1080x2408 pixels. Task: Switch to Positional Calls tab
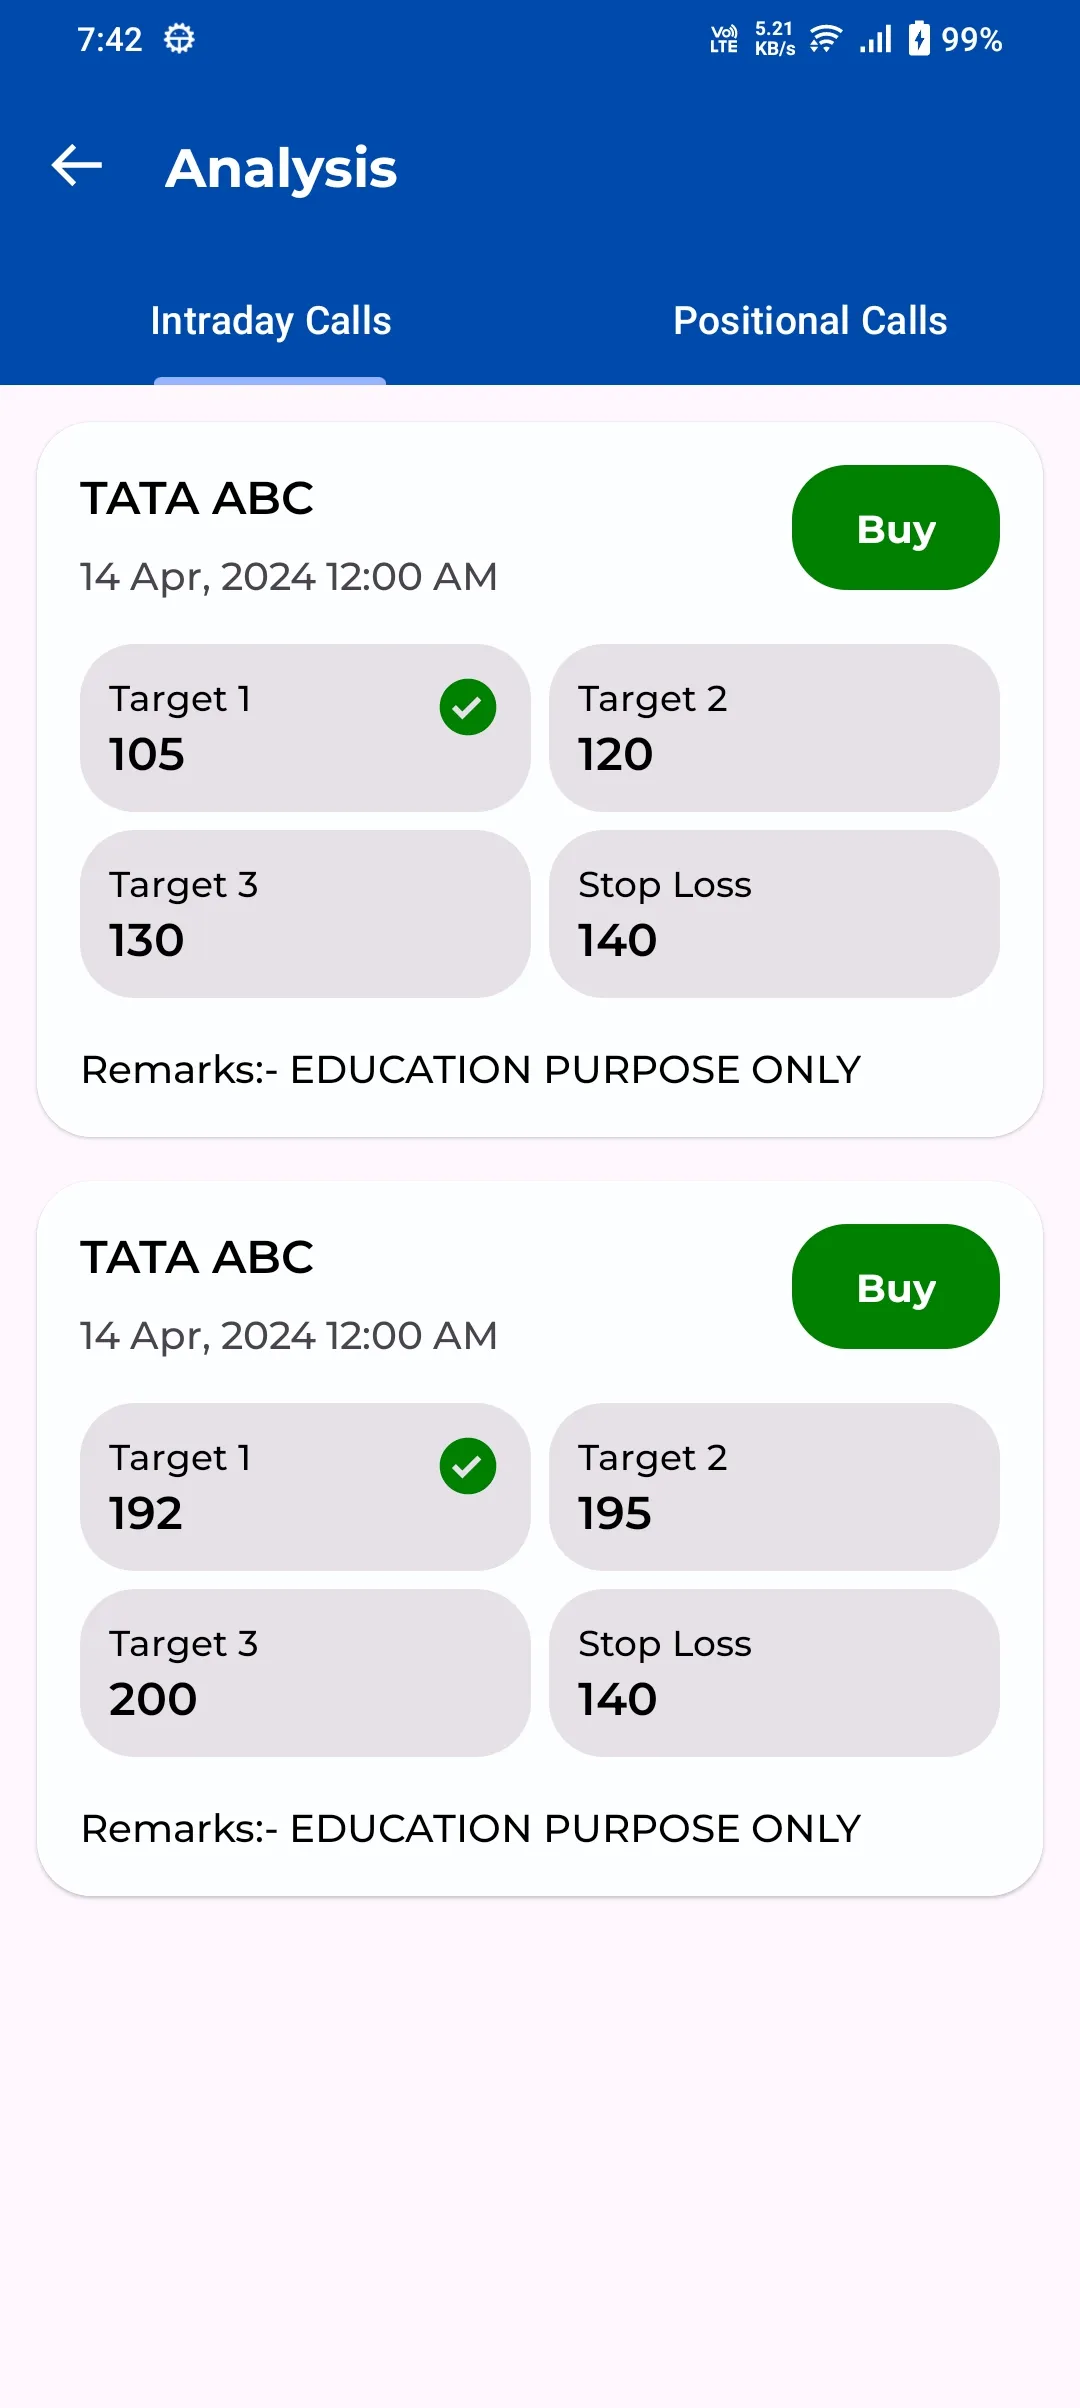coord(810,321)
